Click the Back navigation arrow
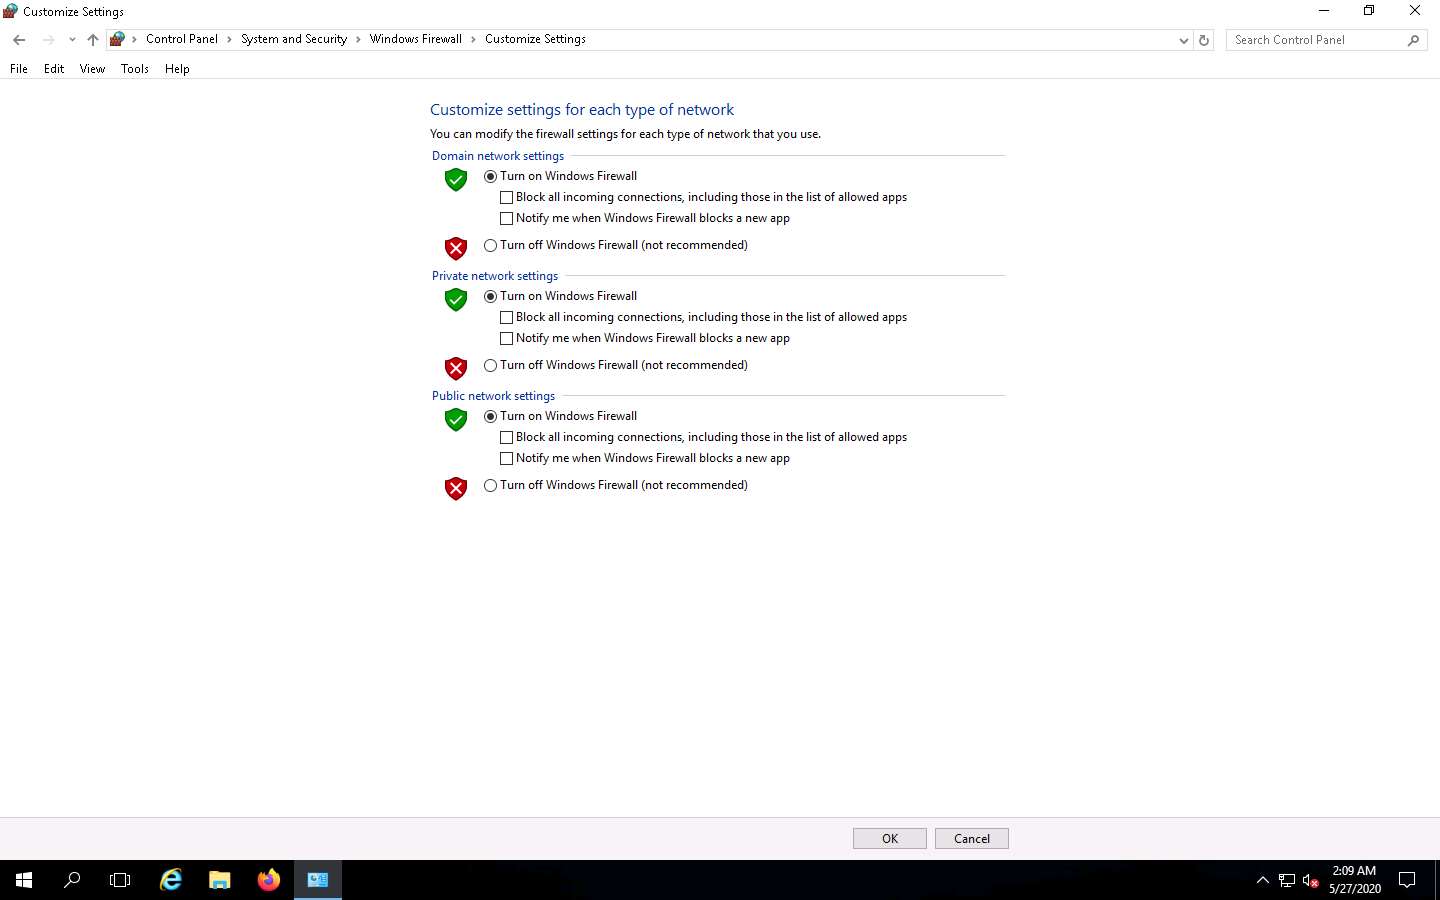Viewport: 1440px width, 900px height. (19, 40)
